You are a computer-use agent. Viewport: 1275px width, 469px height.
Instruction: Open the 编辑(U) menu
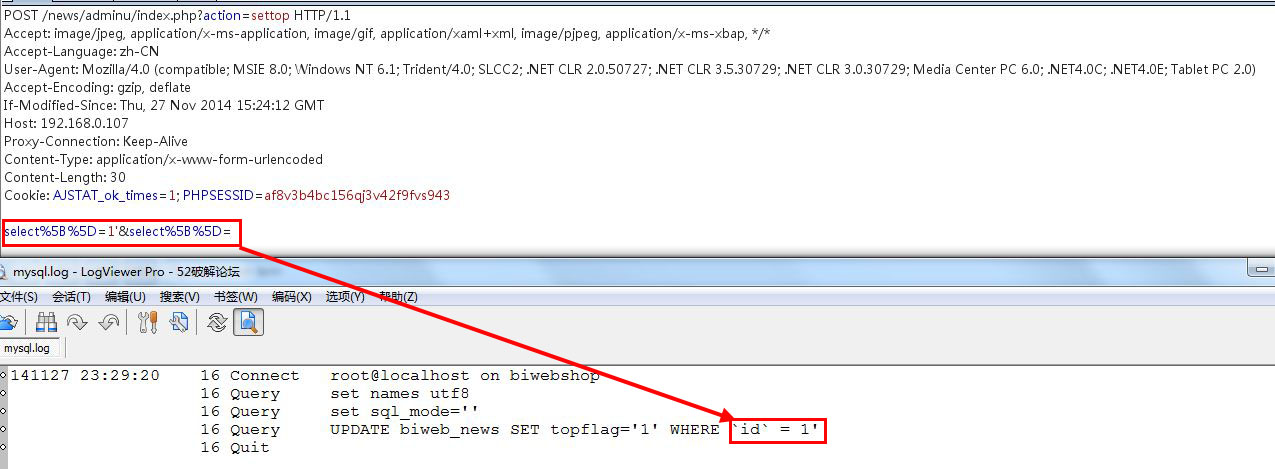[125, 297]
